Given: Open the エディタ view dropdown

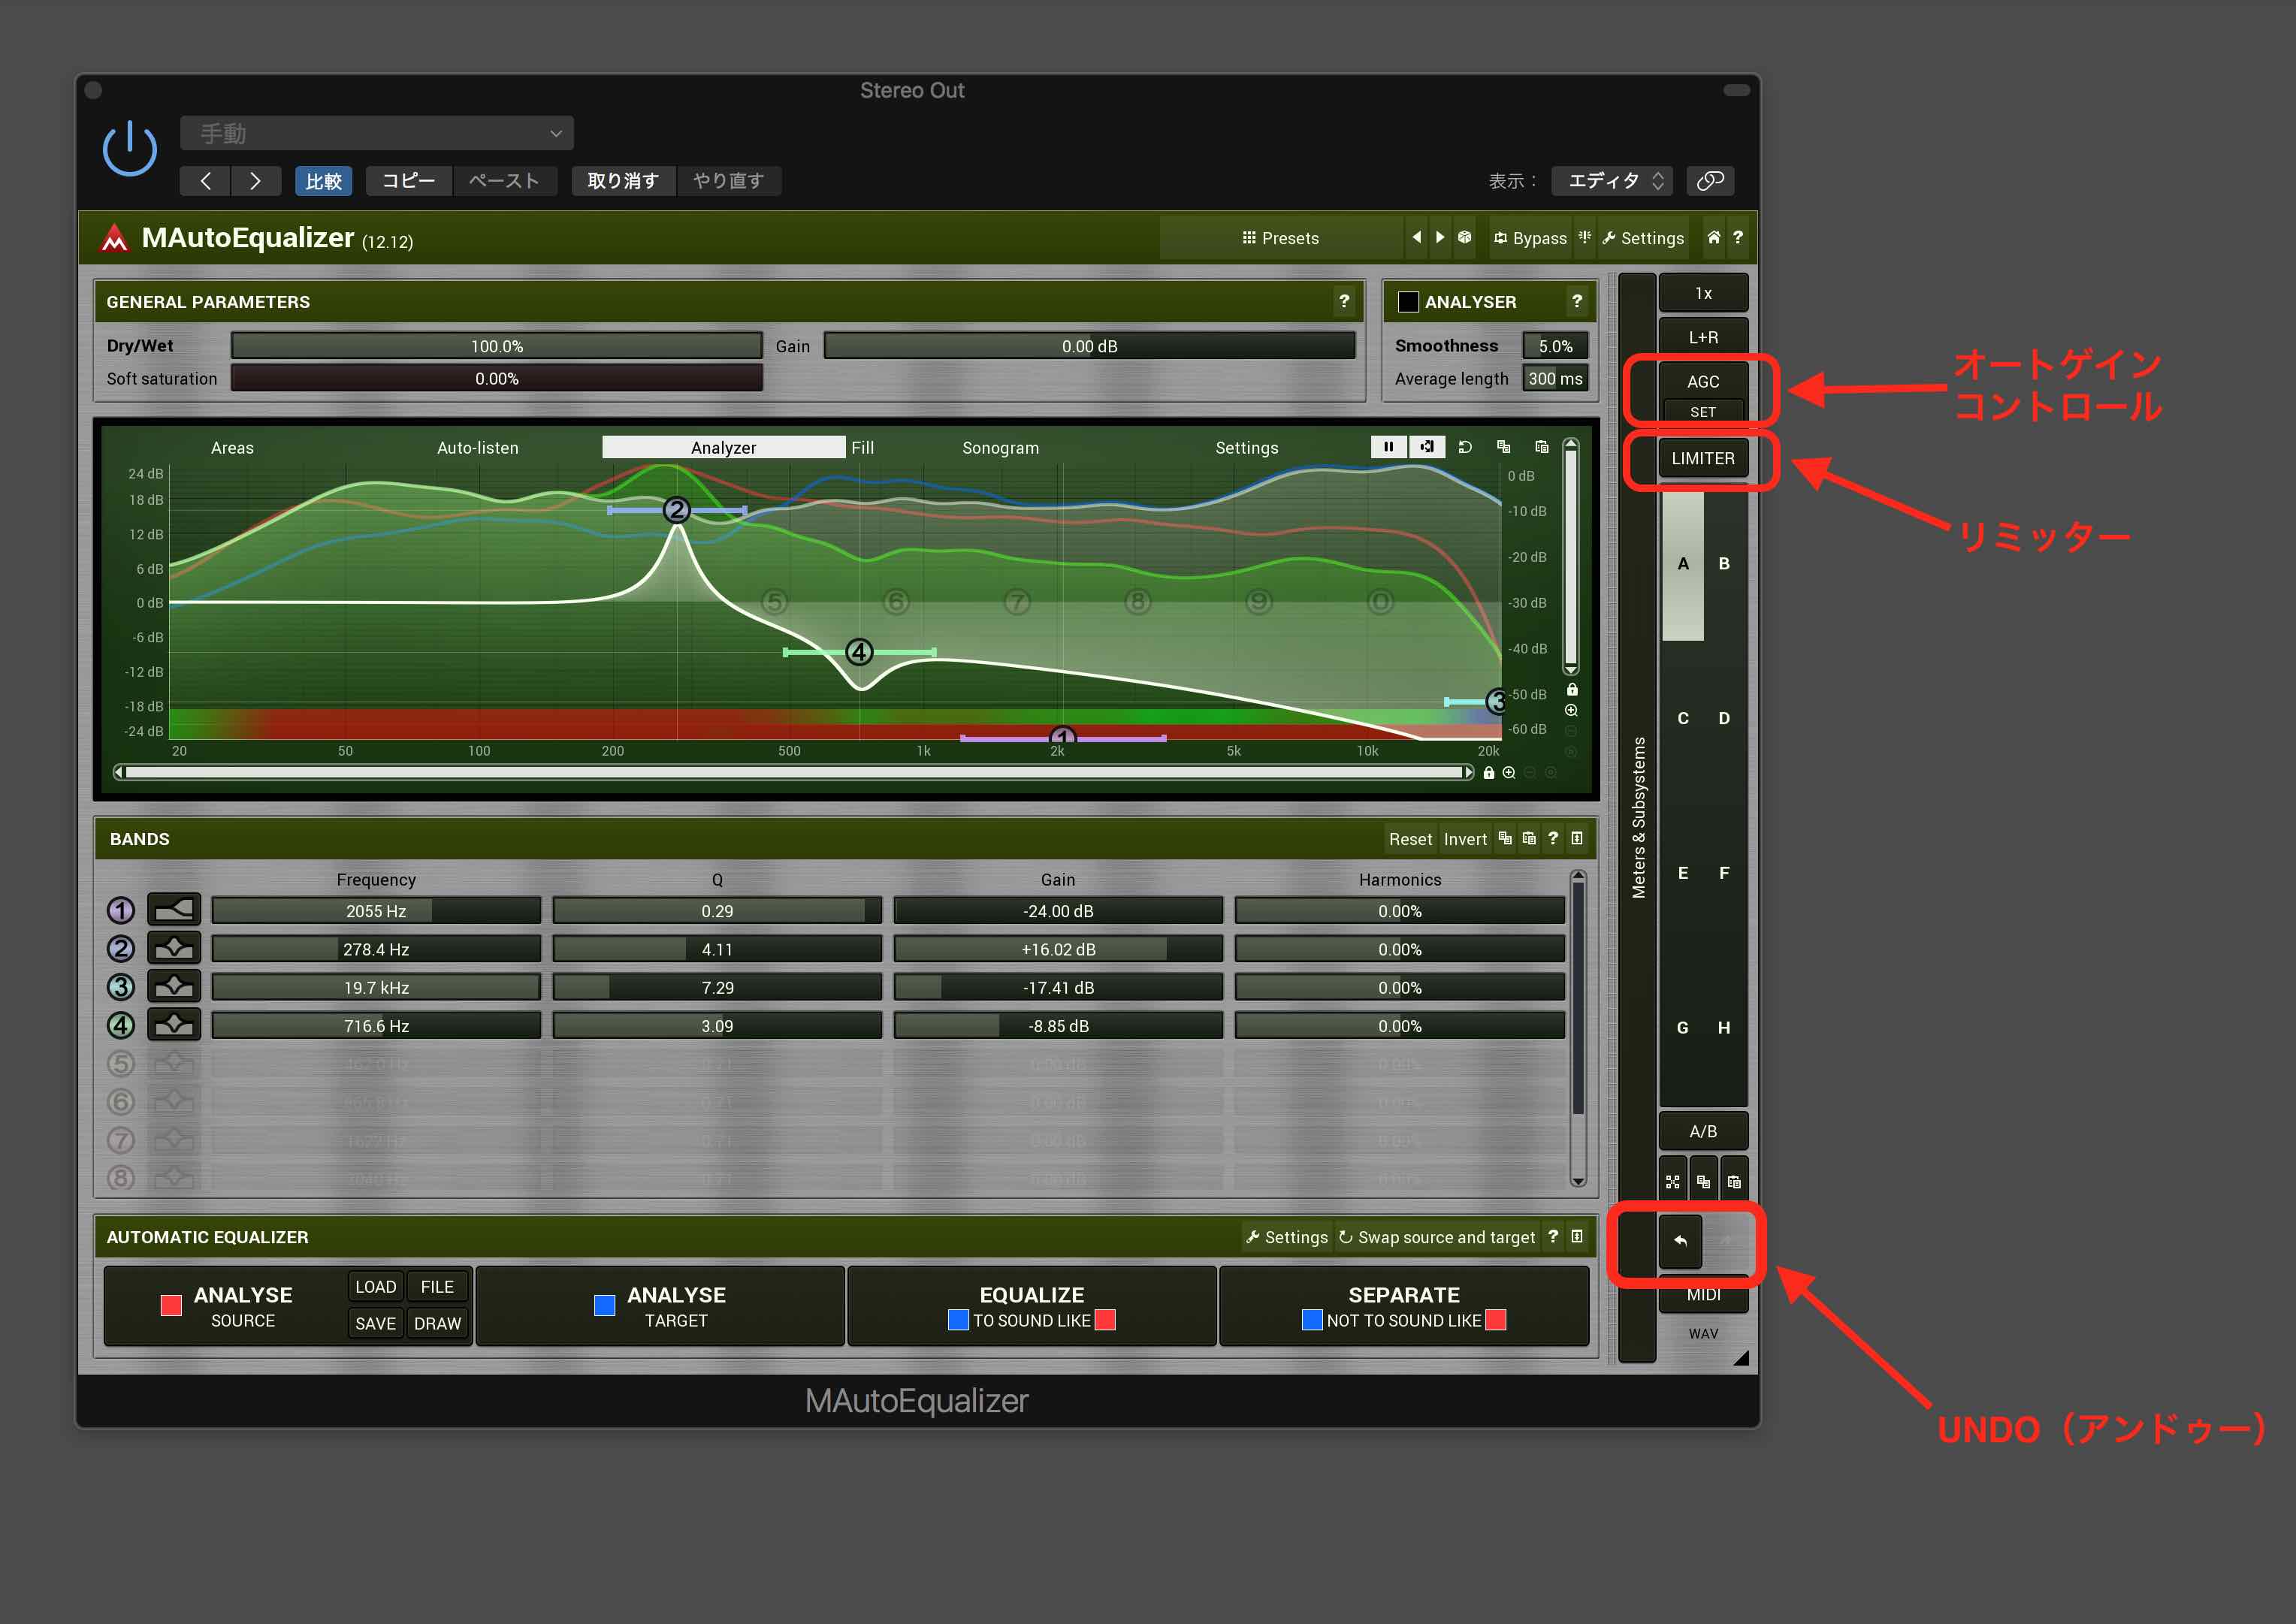Looking at the screenshot, I should click(x=1614, y=181).
